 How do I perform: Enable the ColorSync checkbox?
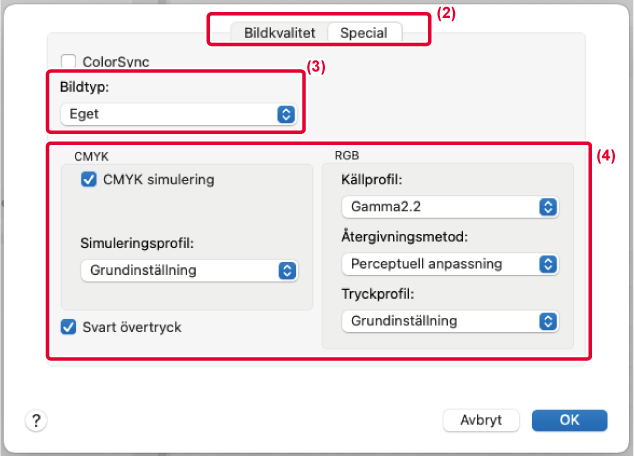[69, 62]
